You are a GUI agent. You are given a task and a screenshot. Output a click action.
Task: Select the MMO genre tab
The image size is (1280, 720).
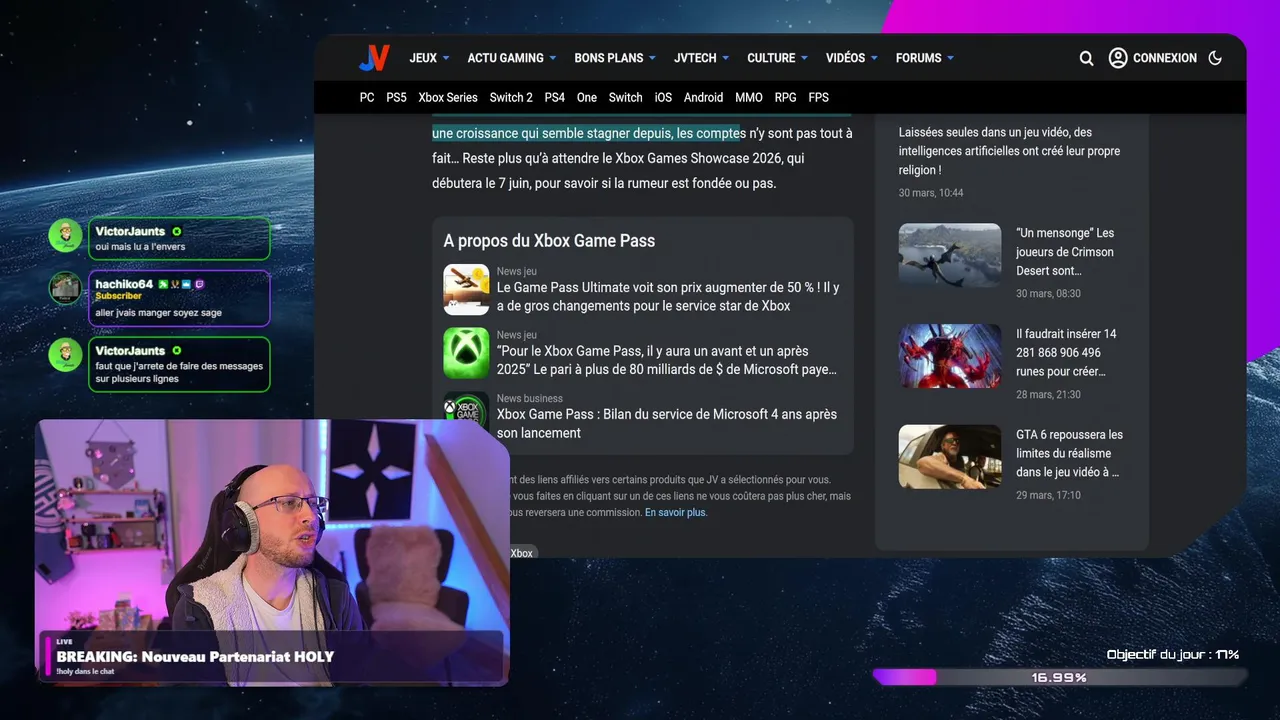(x=749, y=97)
